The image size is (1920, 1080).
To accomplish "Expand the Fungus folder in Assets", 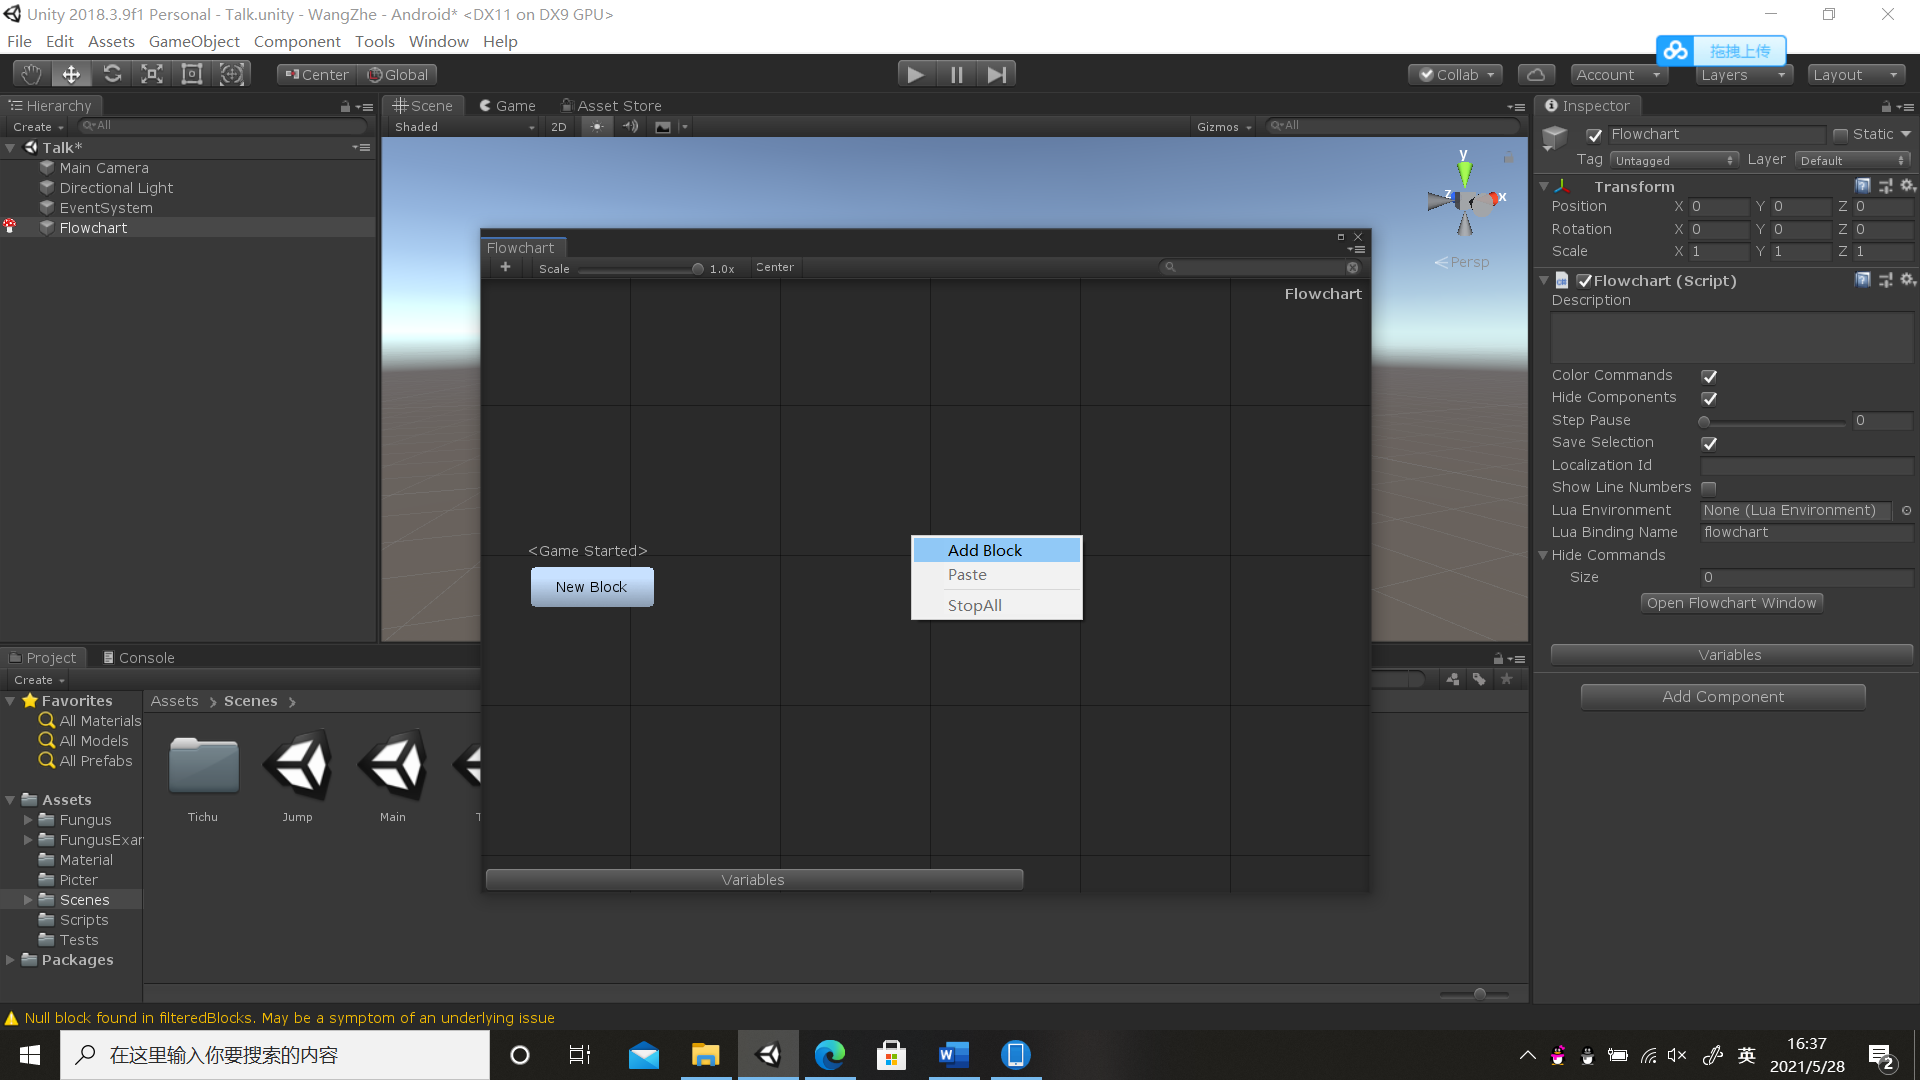I will pos(28,820).
